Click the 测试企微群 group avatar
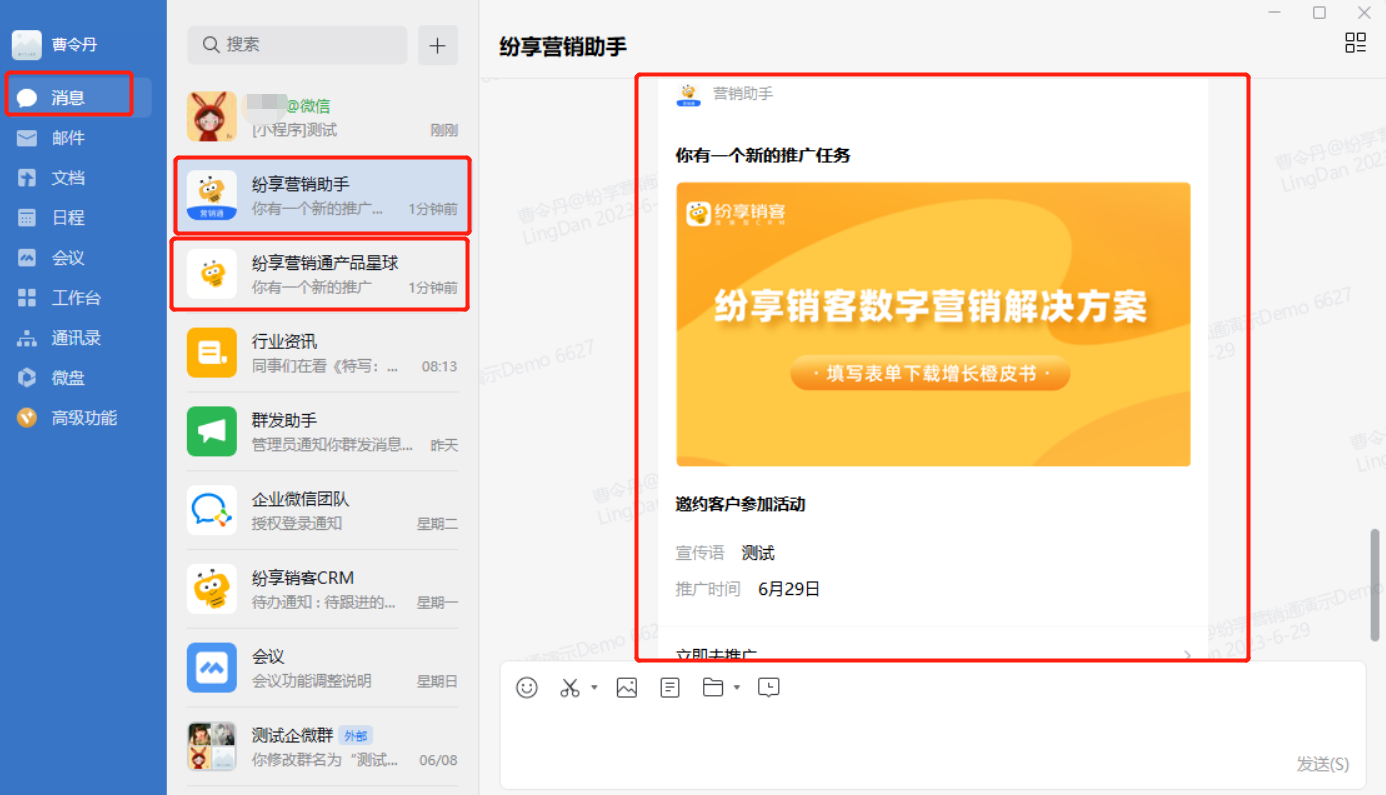Viewport: 1386px width, 795px height. pos(212,746)
